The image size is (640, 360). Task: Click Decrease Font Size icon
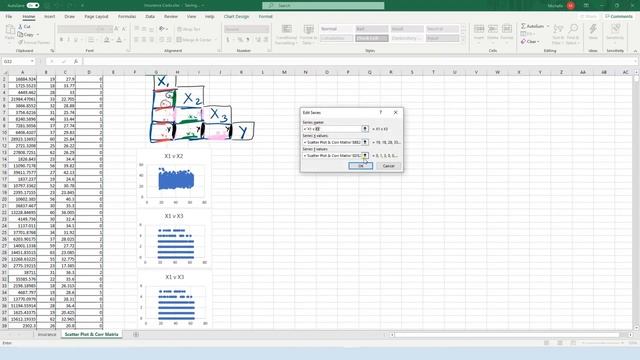[x=124, y=29]
